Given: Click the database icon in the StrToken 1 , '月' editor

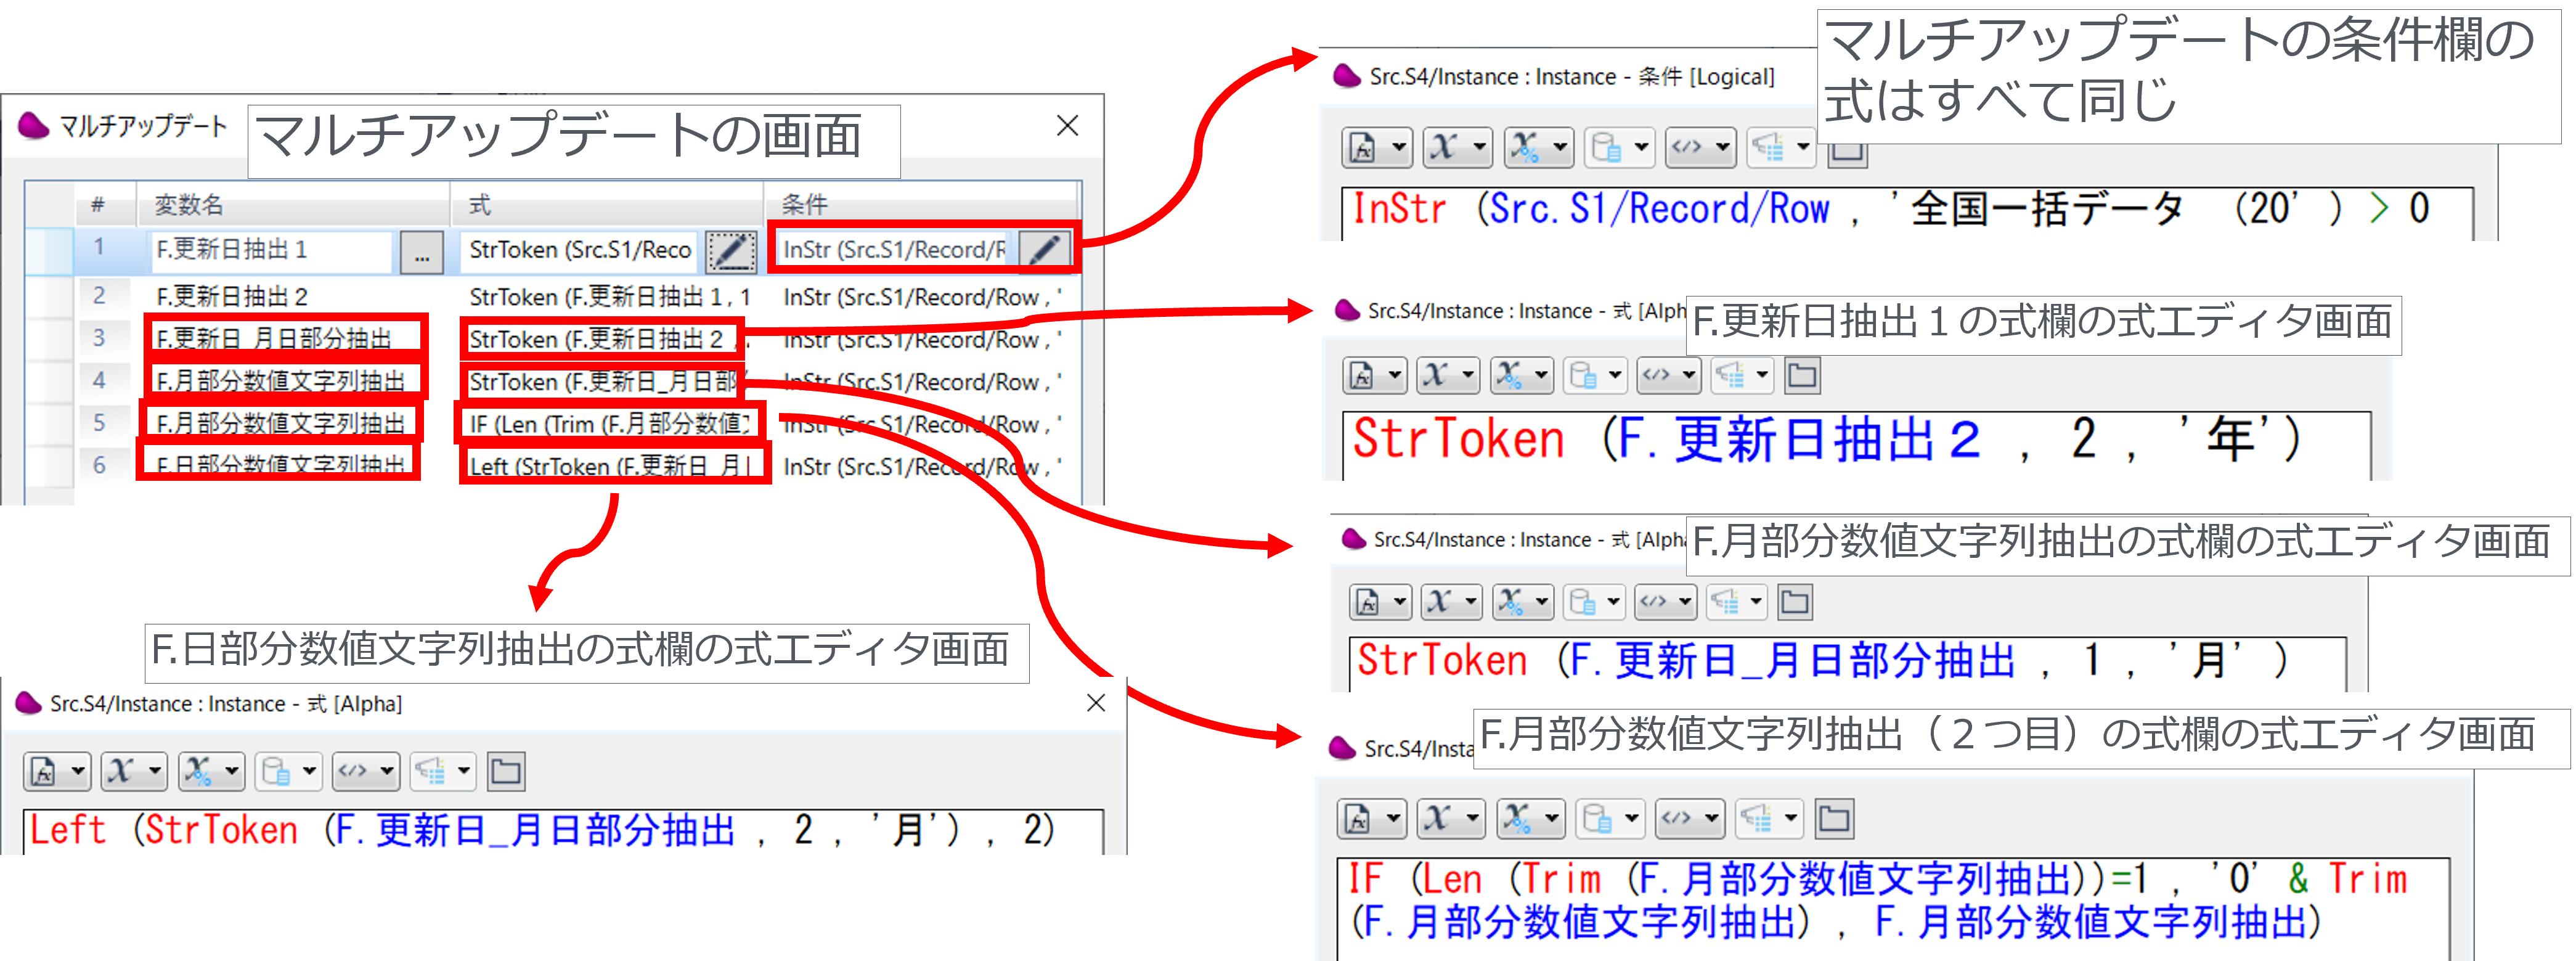Looking at the screenshot, I should (x=1583, y=602).
